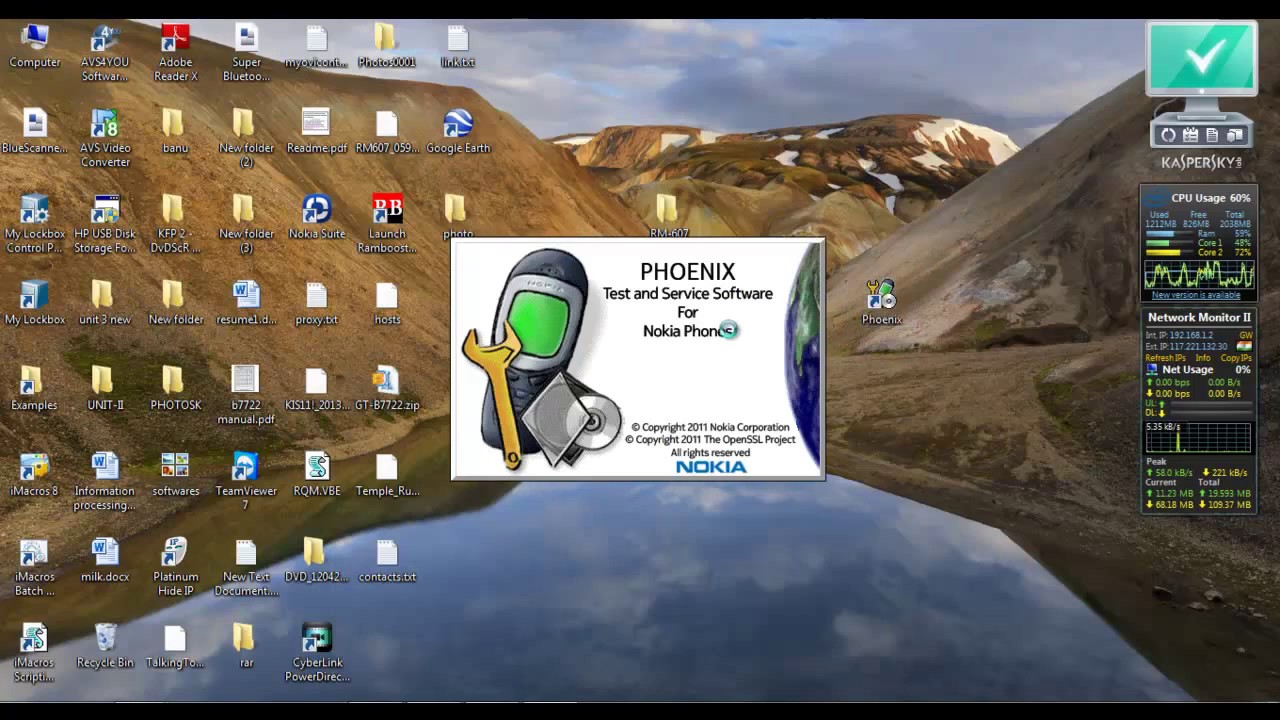
Task: Open the UNIT-II folder
Action: [x=105, y=390]
